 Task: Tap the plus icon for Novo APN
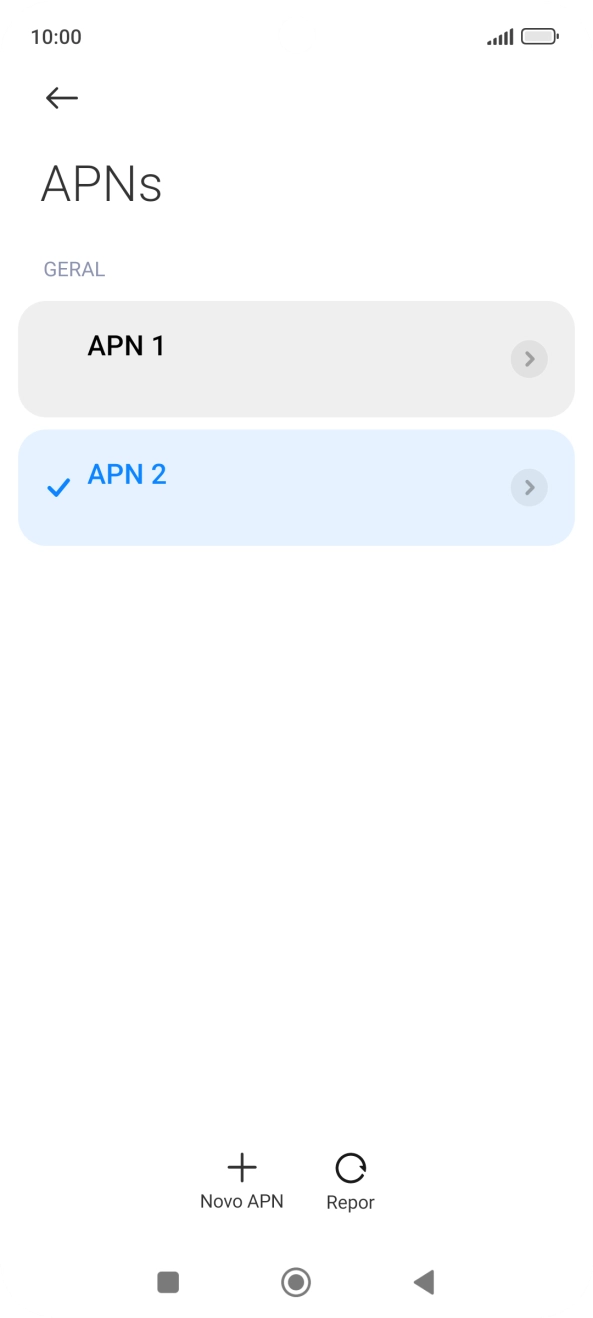click(242, 1167)
